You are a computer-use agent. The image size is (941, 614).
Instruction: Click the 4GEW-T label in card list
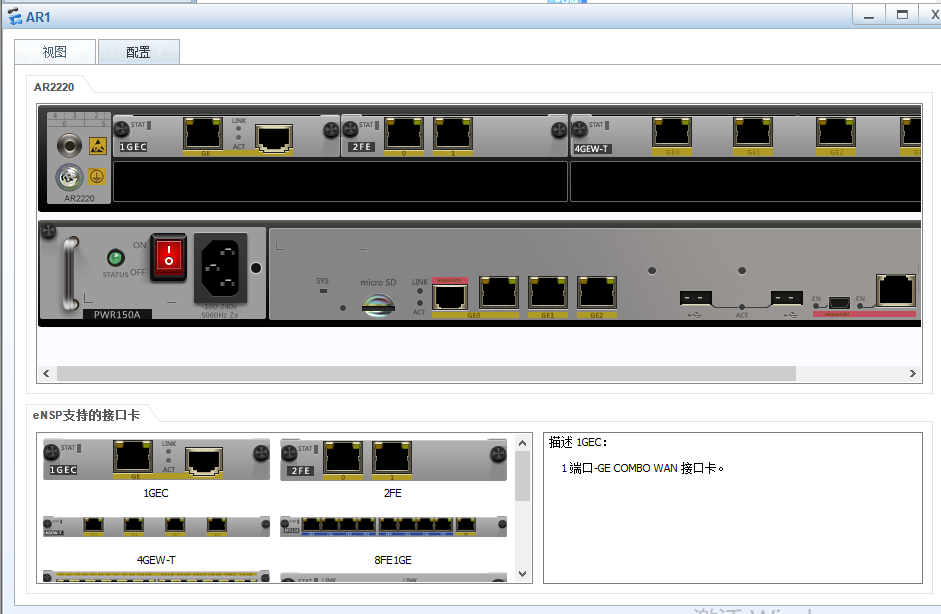point(156,560)
